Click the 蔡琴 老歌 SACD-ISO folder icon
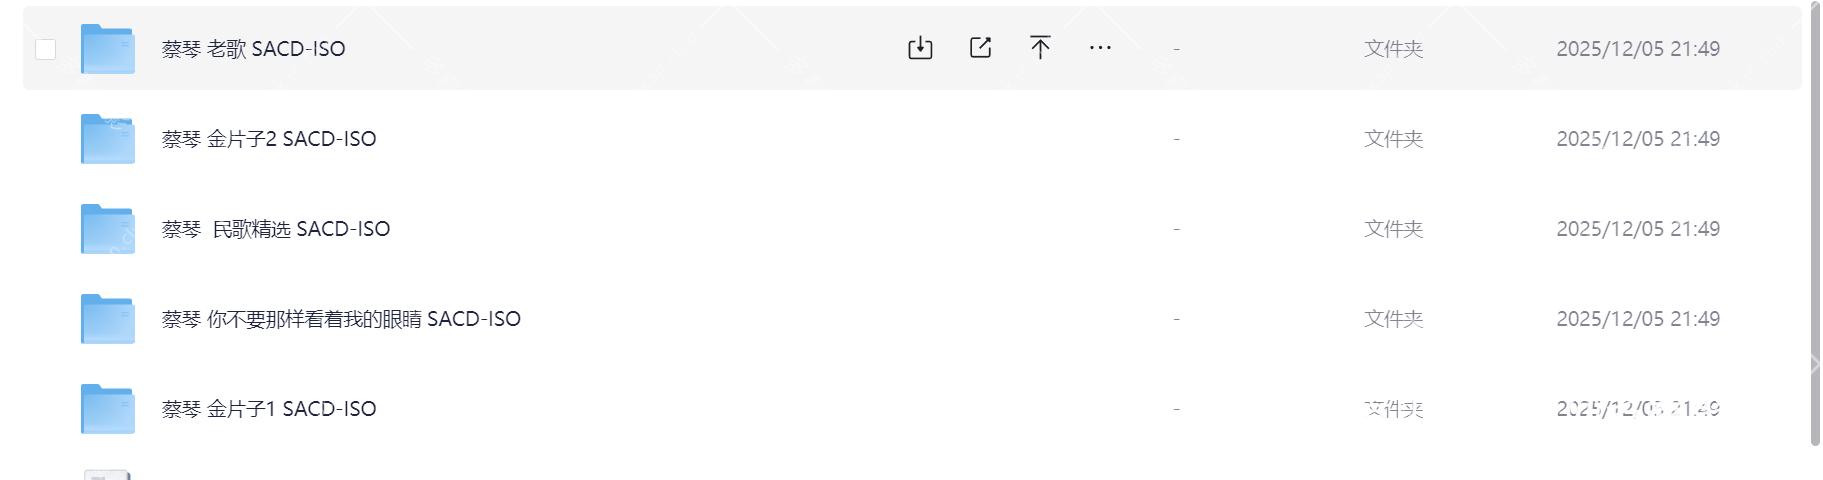The height and width of the screenshot is (480, 1823). click(108, 49)
